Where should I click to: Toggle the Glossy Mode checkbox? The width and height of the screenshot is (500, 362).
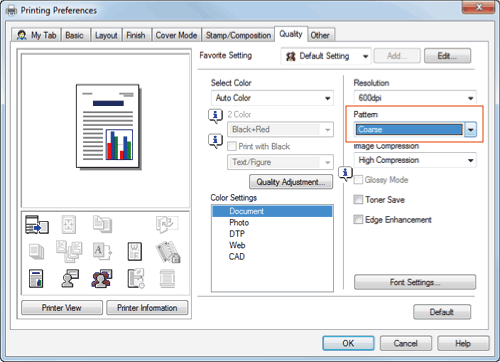tap(358, 180)
